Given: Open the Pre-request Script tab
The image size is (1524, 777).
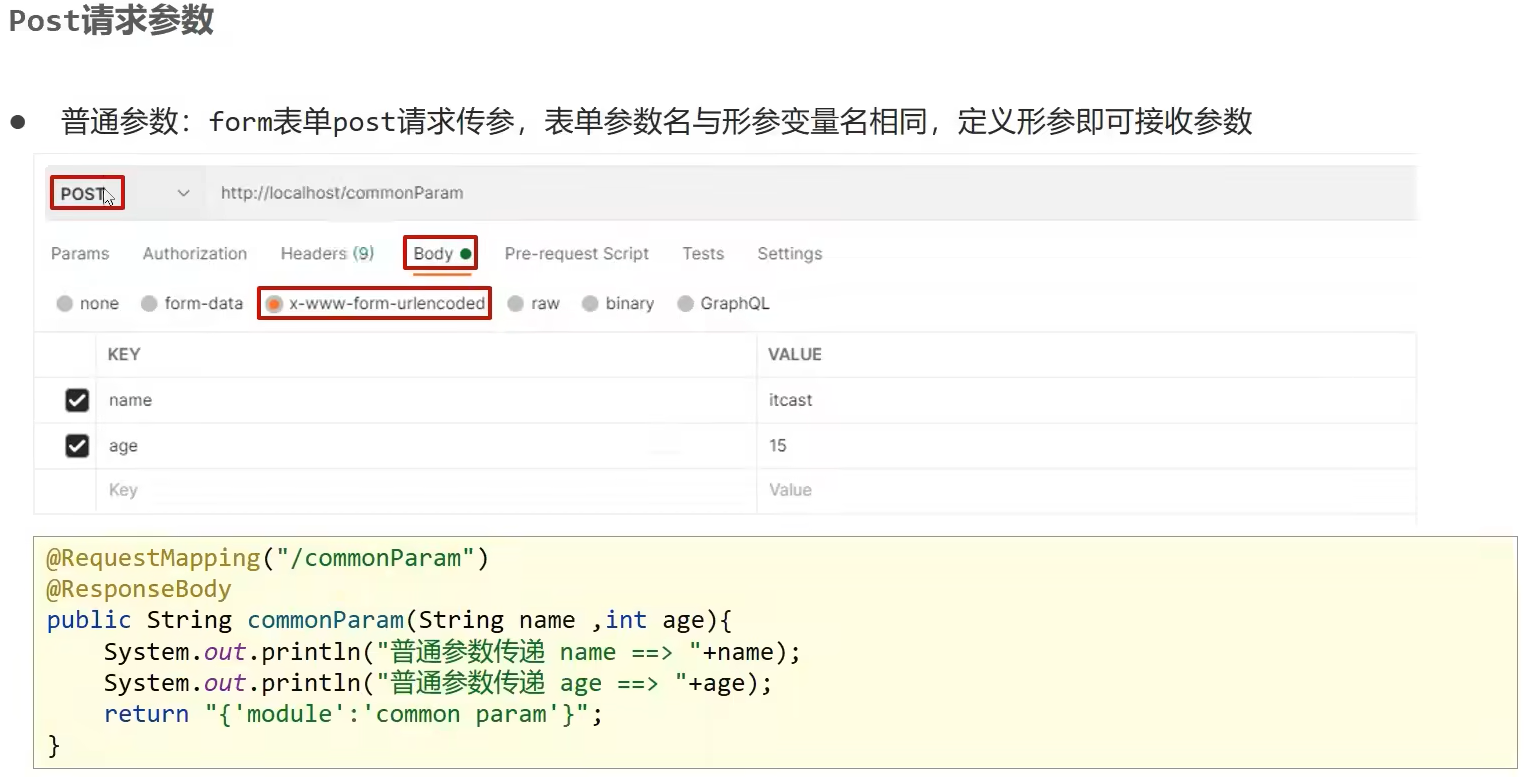Looking at the screenshot, I should pyautogui.click(x=577, y=254).
